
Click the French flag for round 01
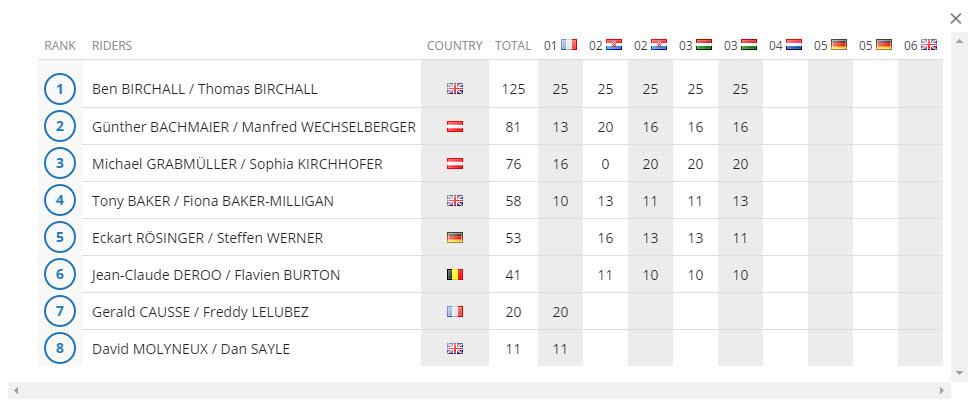tap(568, 45)
